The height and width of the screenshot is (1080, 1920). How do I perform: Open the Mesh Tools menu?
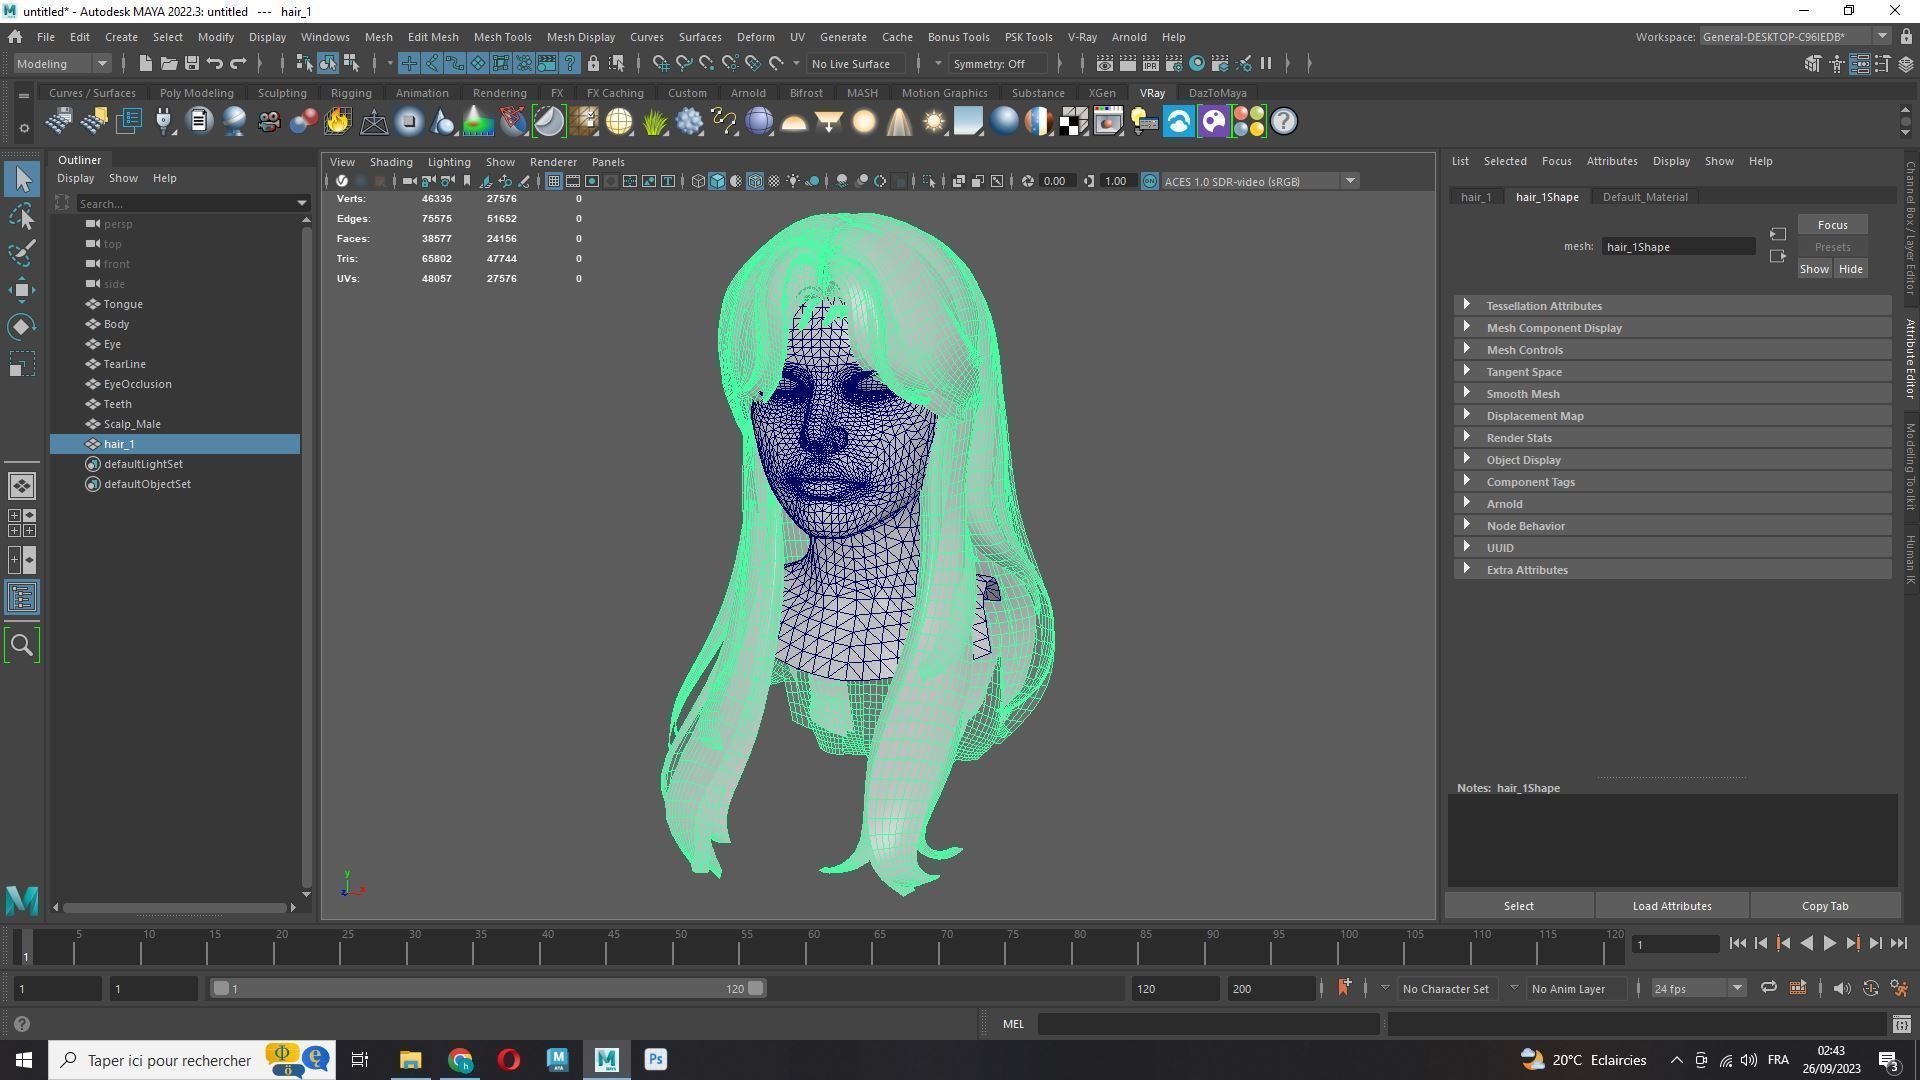(x=502, y=37)
